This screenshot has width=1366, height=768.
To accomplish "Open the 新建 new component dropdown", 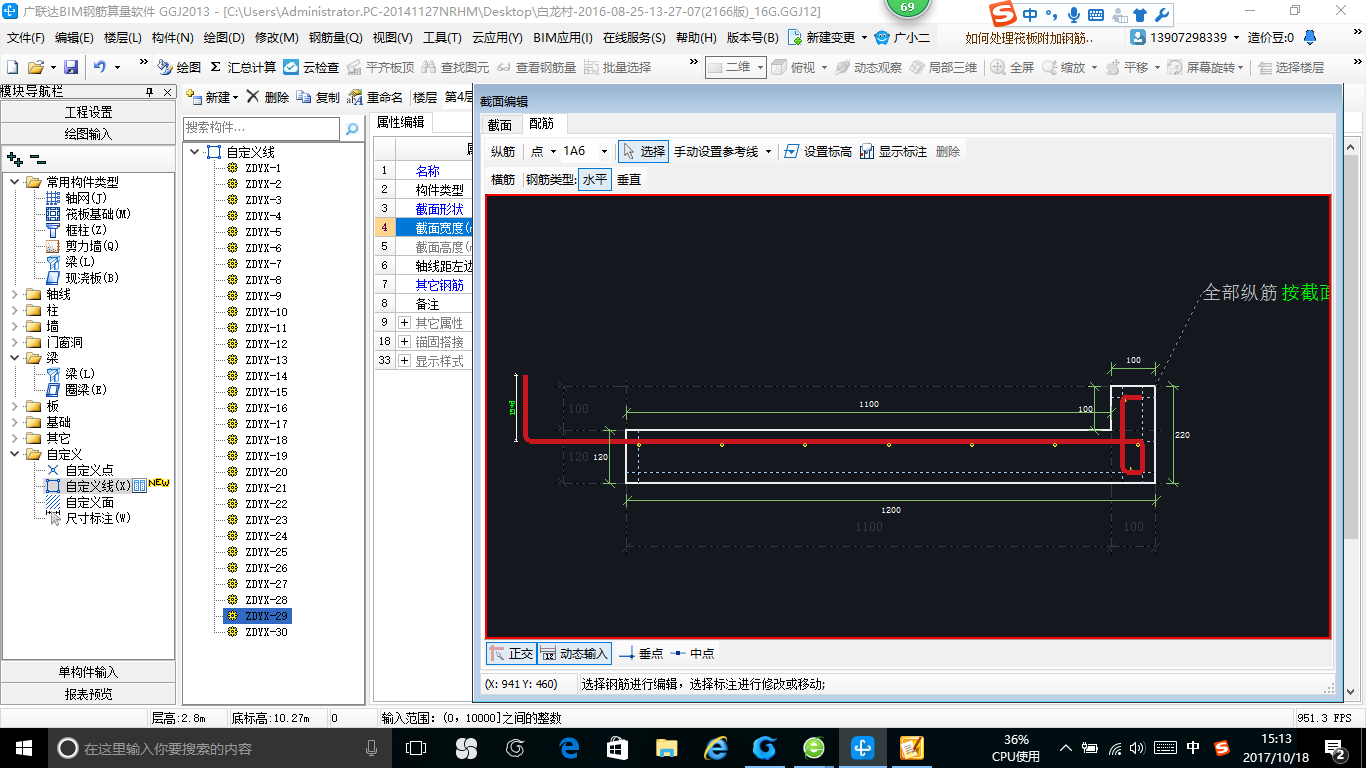I will coord(234,98).
